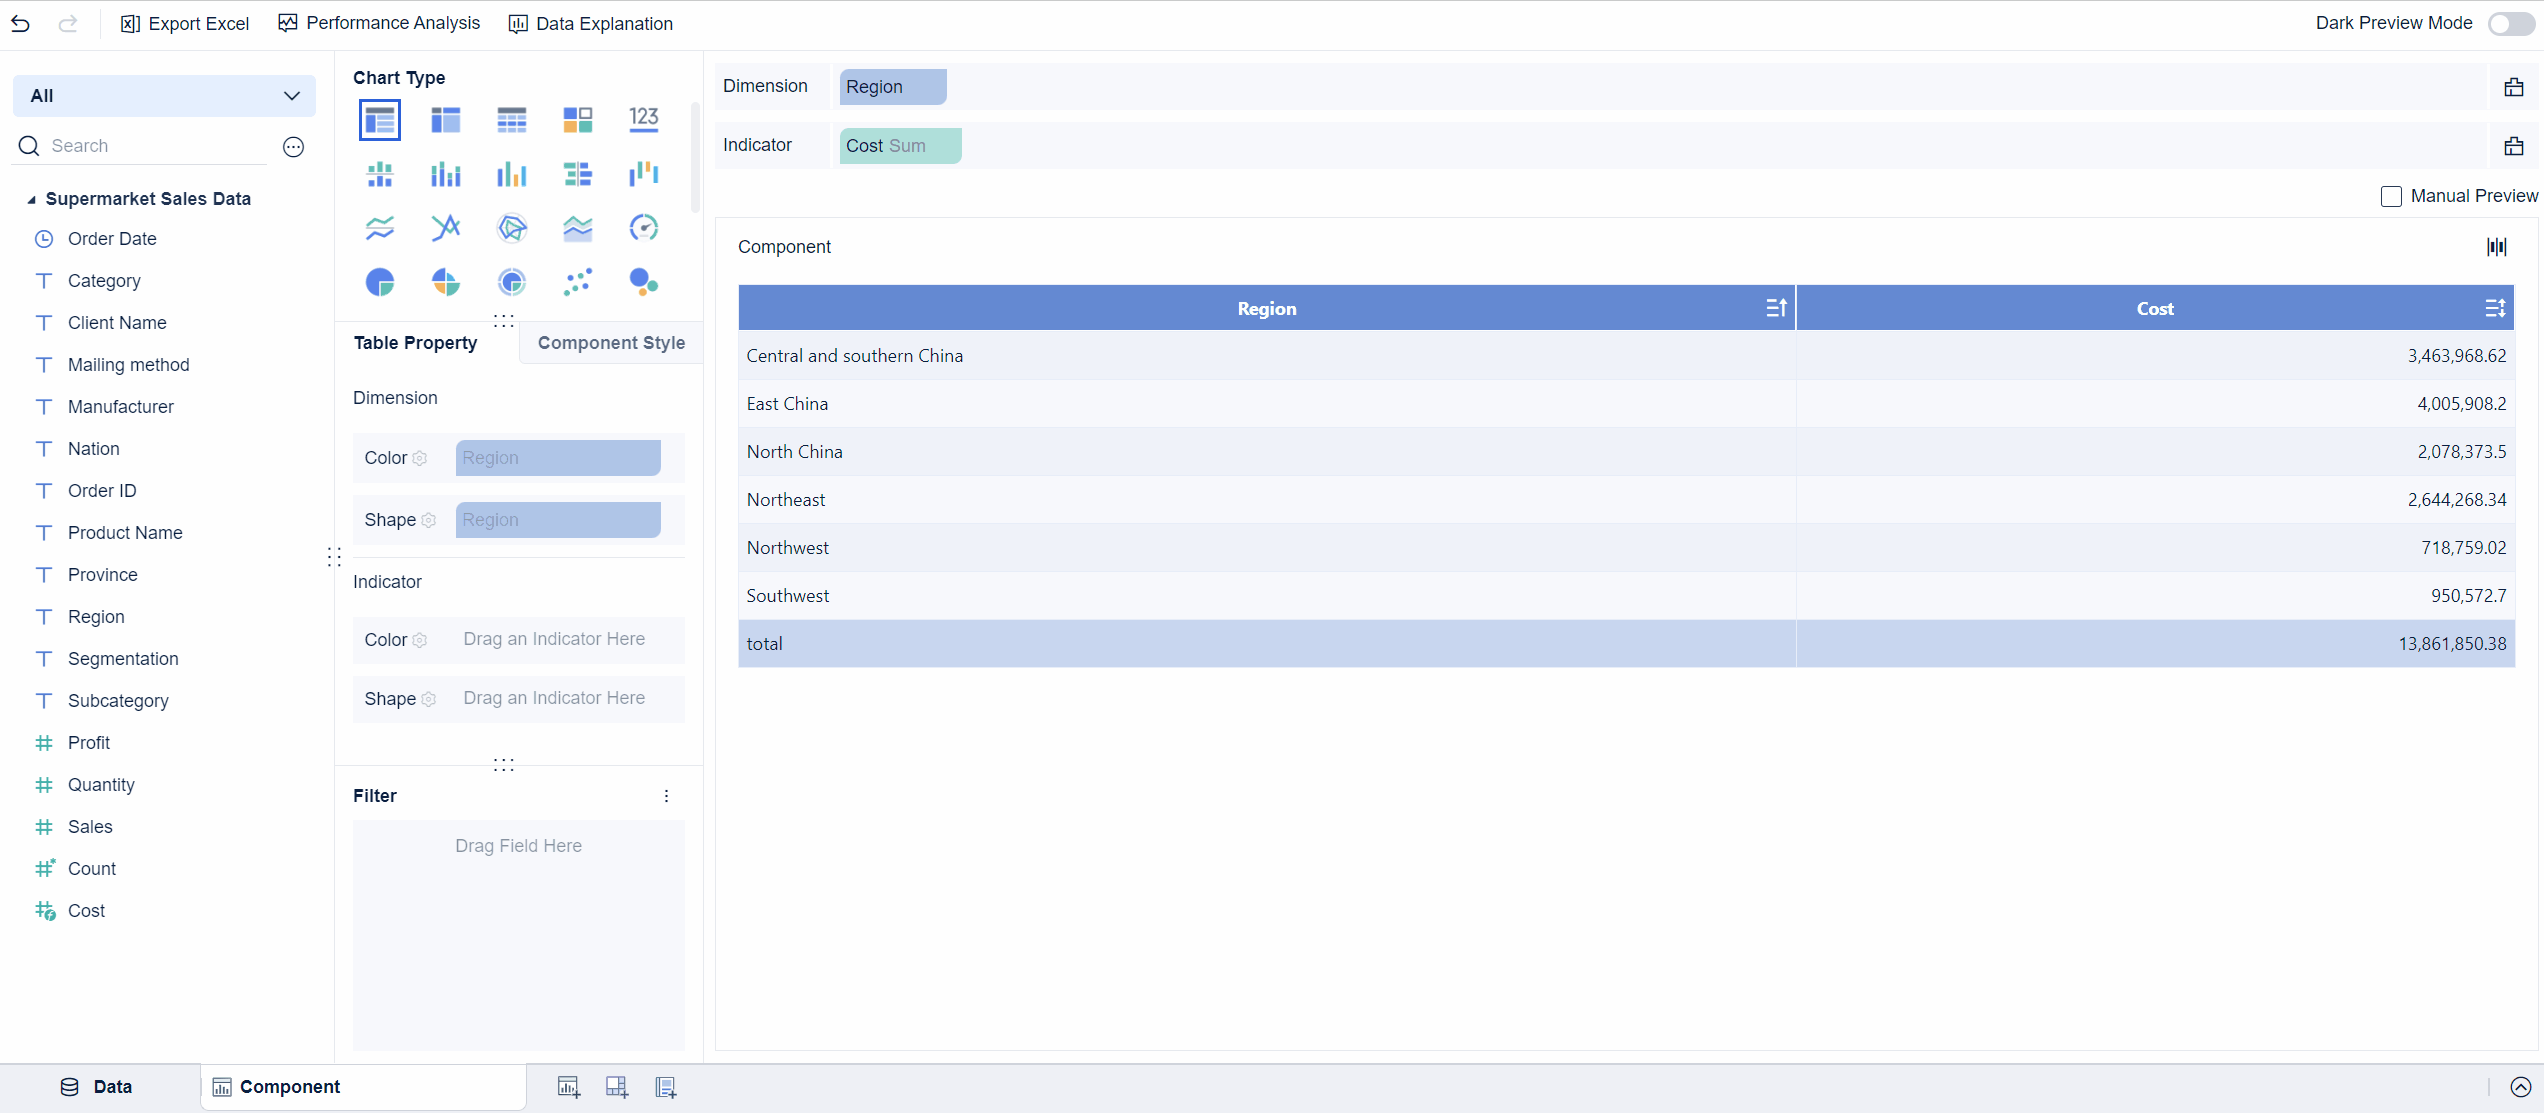Click Export Excel in the top toolbar
The width and height of the screenshot is (2544, 1113).
point(185,22)
